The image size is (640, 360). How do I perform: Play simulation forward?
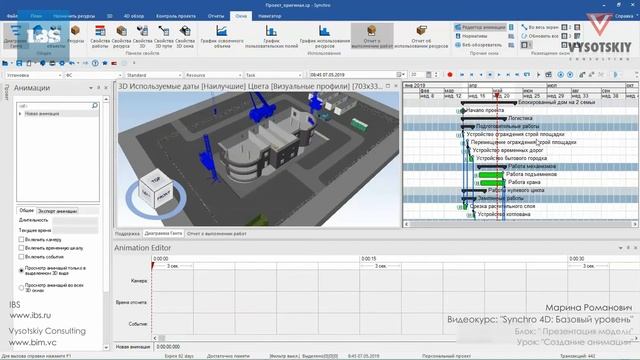point(499,75)
